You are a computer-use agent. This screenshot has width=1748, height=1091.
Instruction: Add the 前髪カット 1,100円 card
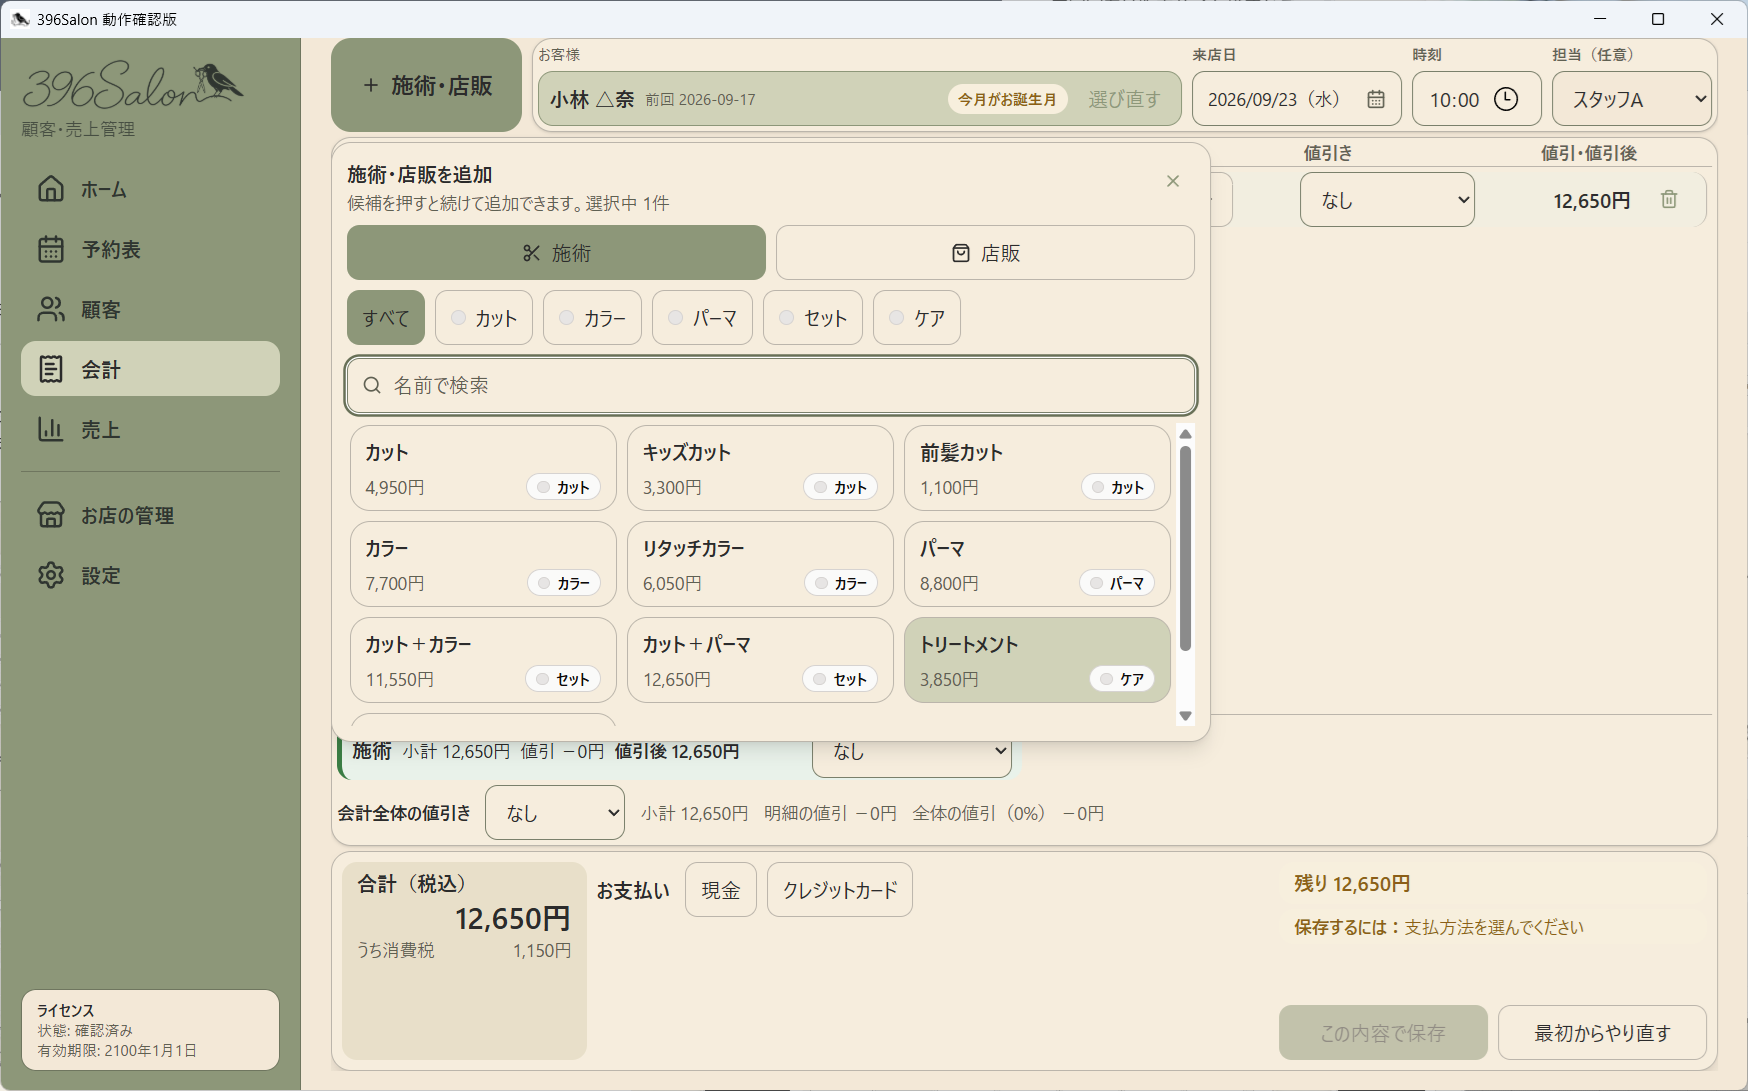[1037, 468]
